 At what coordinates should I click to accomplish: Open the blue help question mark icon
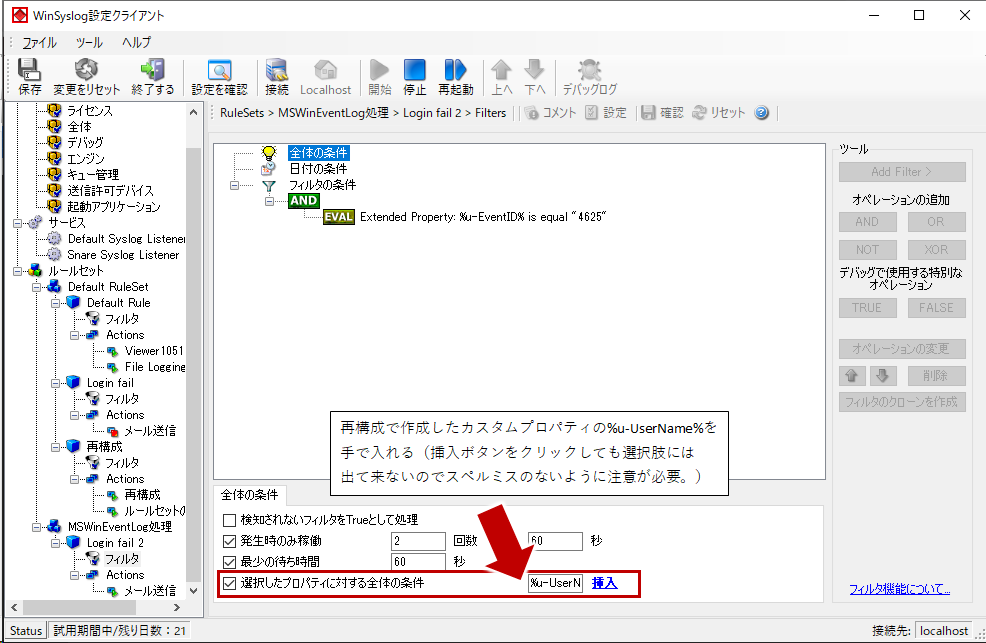762,113
